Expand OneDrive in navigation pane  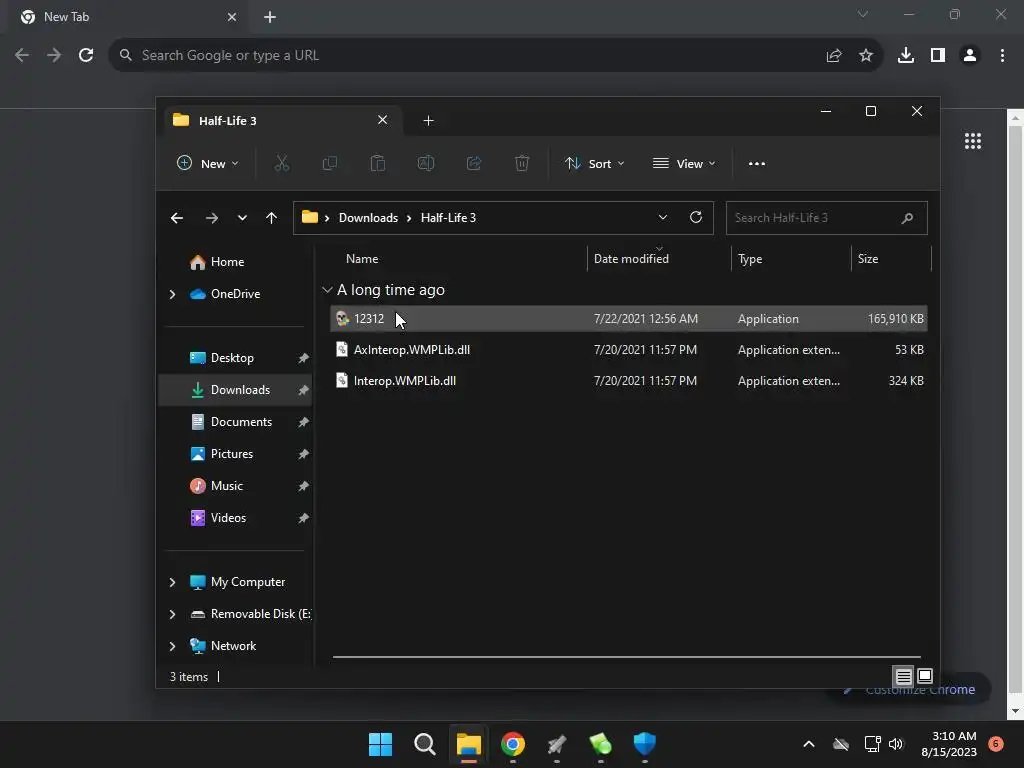tap(172, 295)
